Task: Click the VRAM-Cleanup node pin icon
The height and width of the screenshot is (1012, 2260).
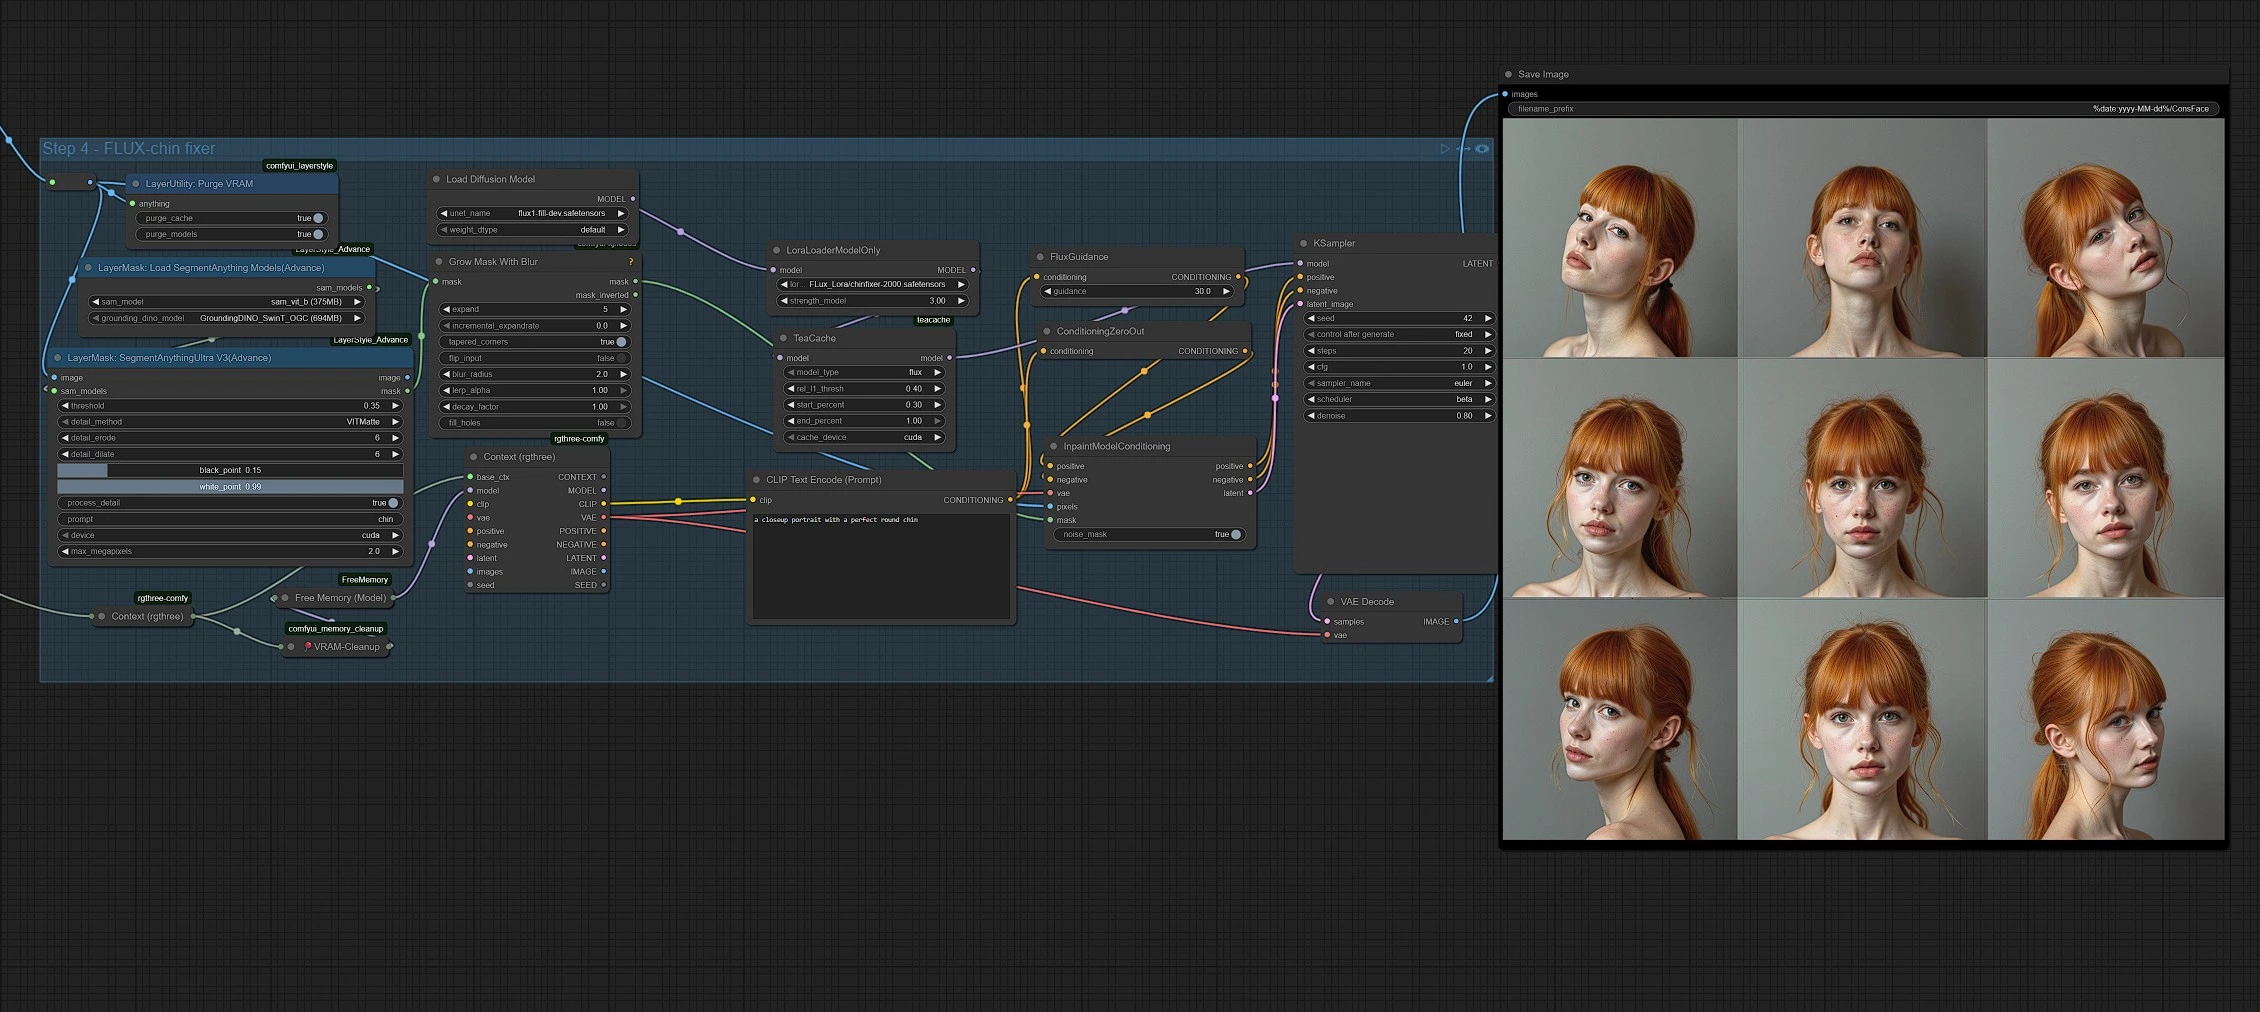Action: (308, 647)
